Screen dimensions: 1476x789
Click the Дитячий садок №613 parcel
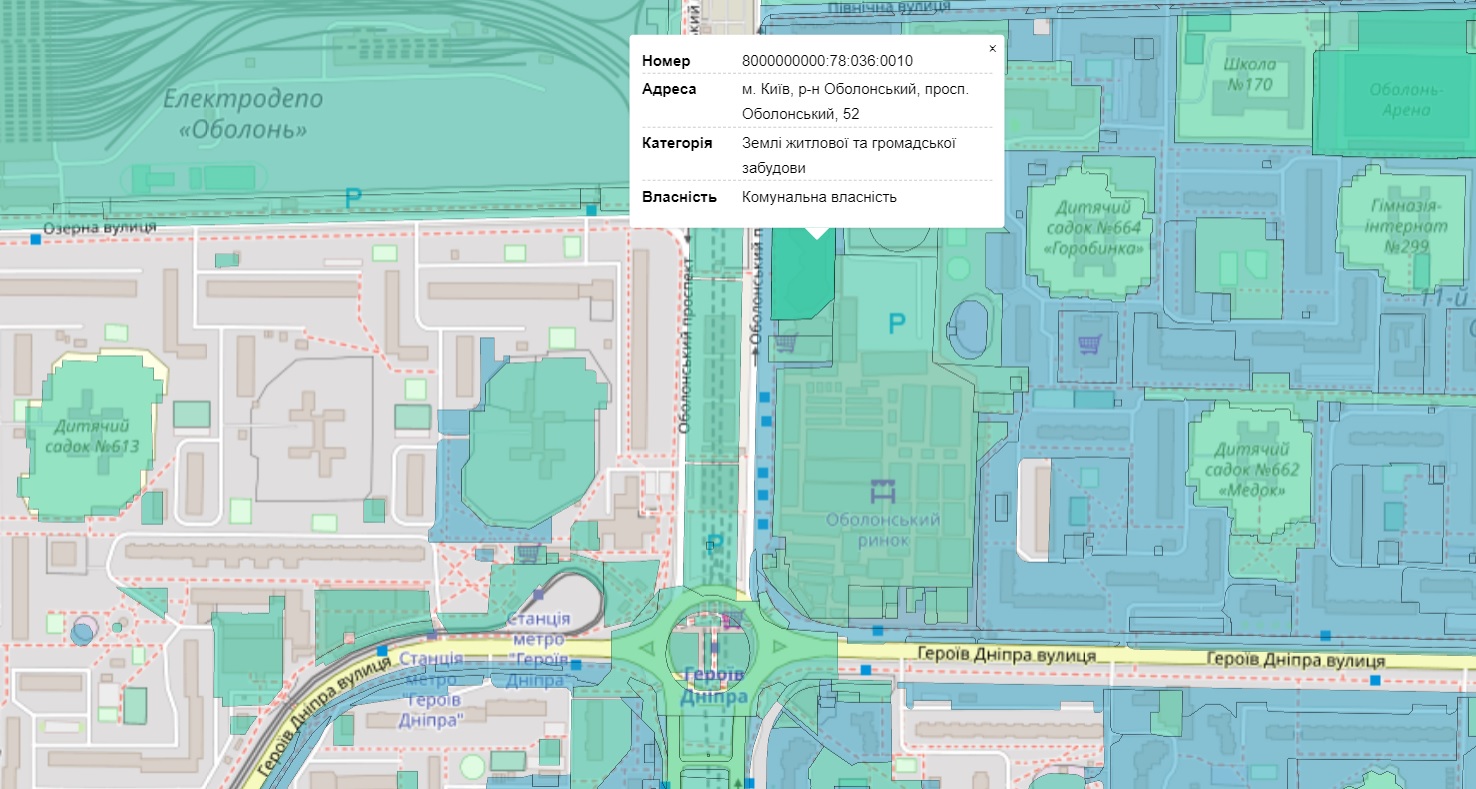(x=92, y=435)
